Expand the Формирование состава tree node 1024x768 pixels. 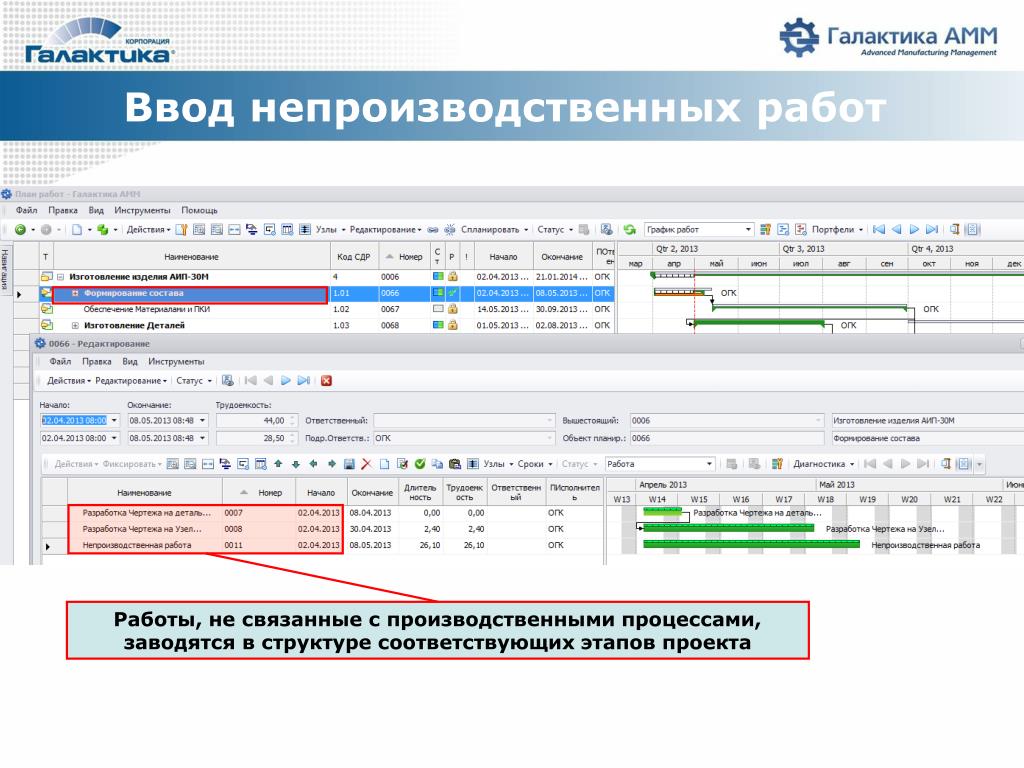point(75,293)
